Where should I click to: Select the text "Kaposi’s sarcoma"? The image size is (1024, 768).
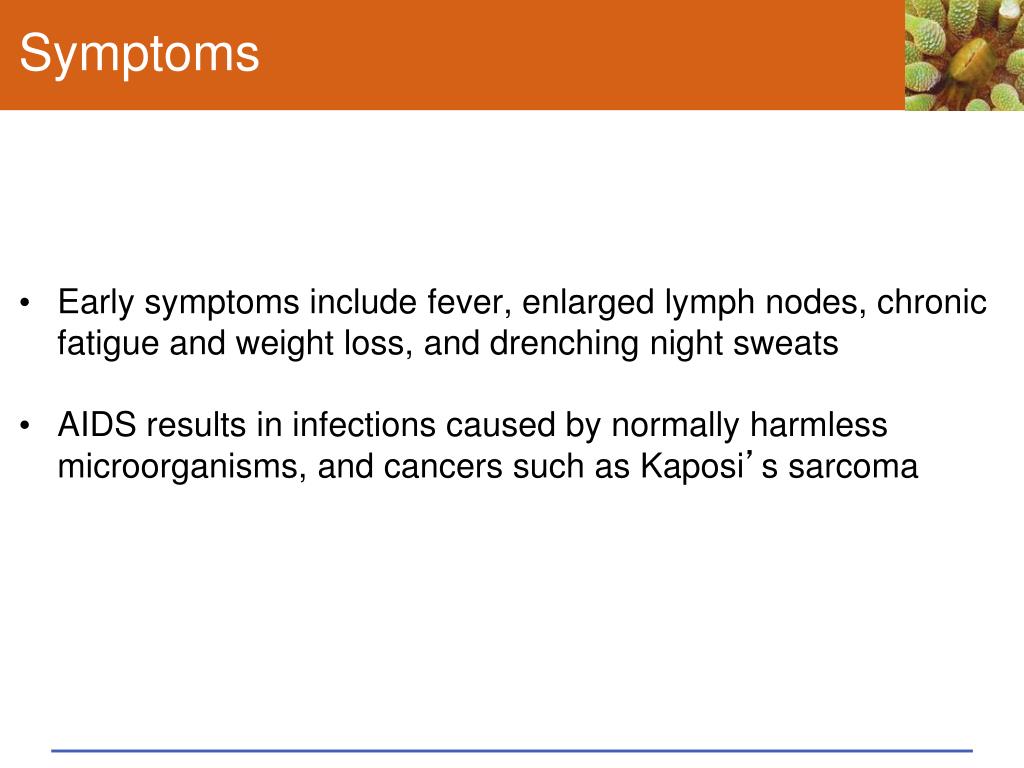tap(779, 468)
